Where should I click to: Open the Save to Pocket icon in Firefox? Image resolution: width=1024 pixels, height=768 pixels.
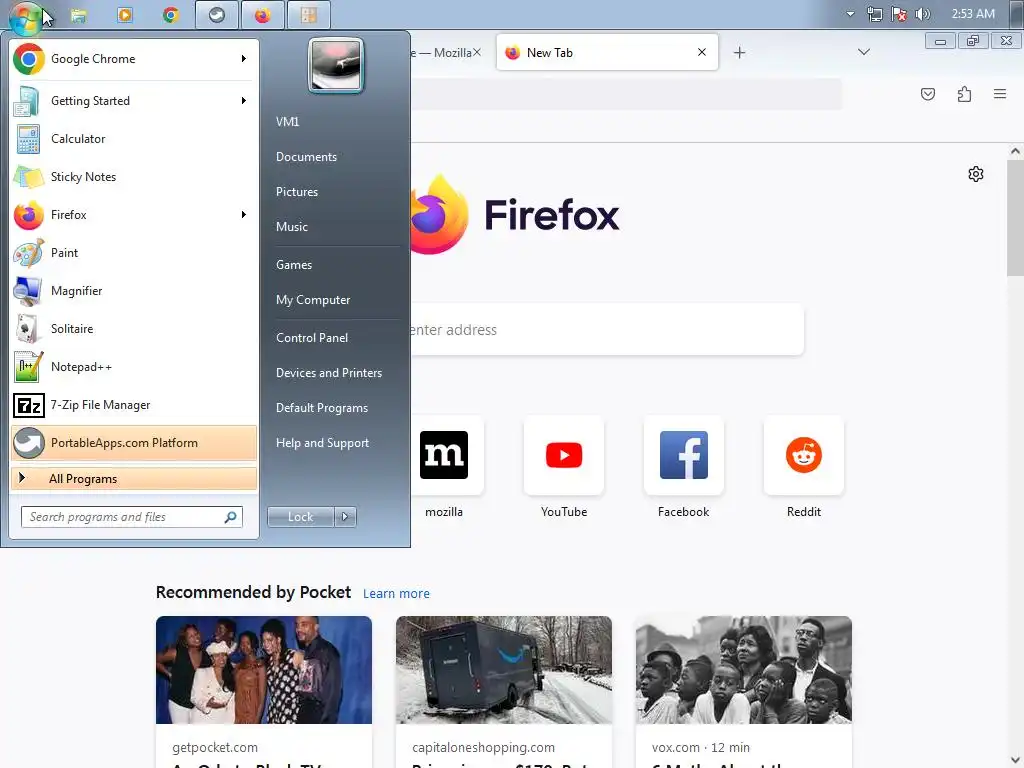coord(927,95)
